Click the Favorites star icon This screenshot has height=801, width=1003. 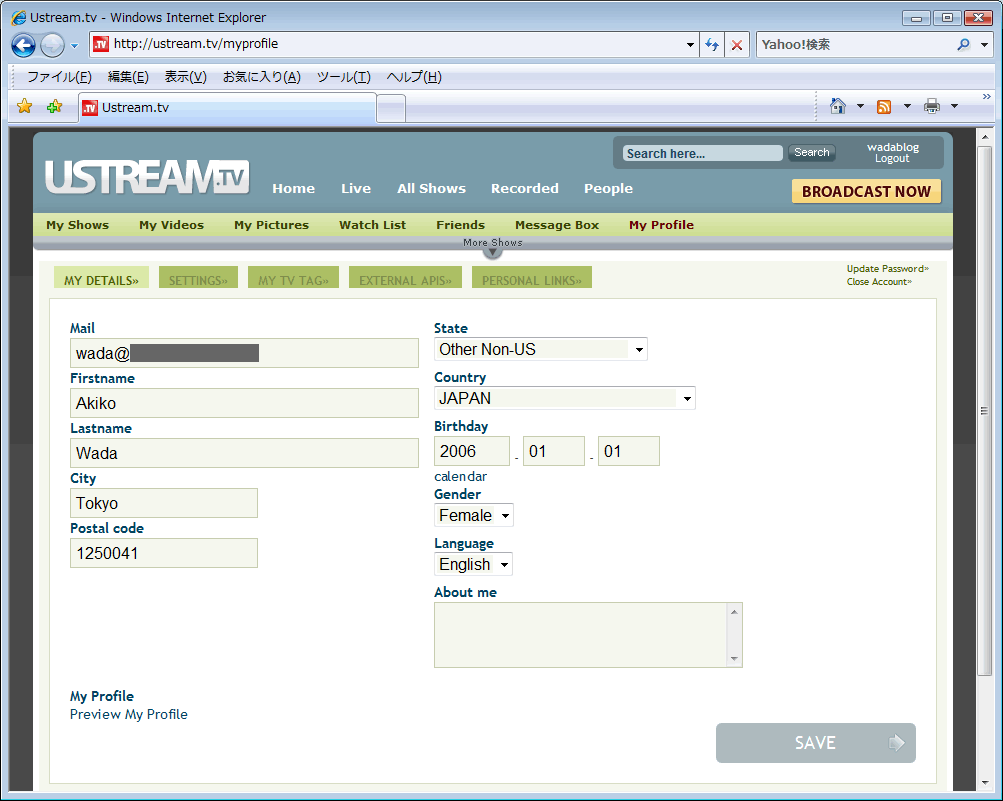(25, 107)
